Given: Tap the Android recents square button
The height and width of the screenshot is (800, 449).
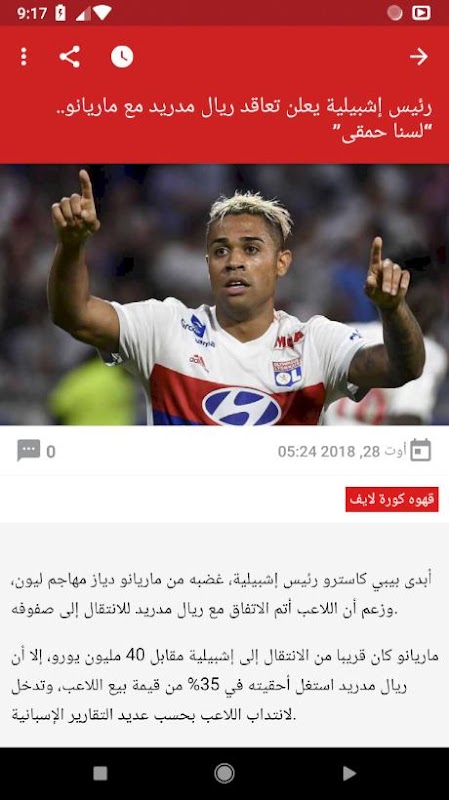Looking at the screenshot, I should tap(100, 773).
